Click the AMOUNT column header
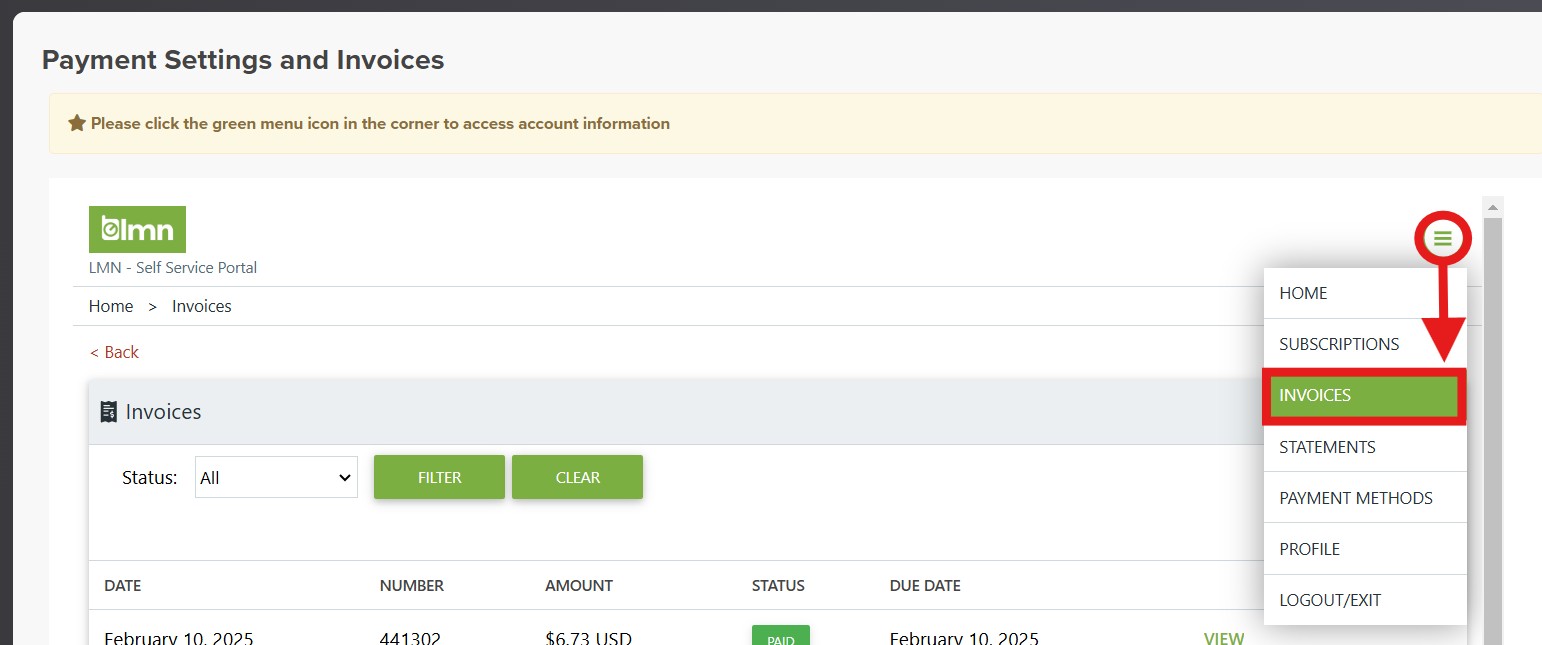This screenshot has width=1542, height=645. (579, 586)
